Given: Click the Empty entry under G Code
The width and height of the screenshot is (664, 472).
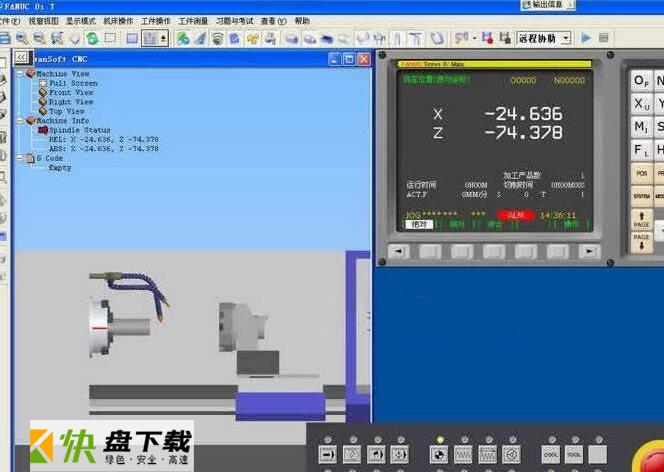Looking at the screenshot, I should tap(60, 168).
